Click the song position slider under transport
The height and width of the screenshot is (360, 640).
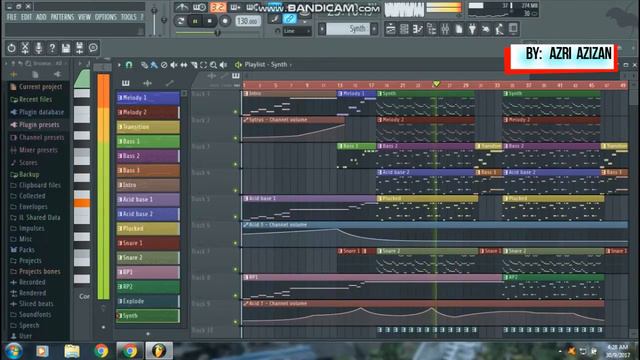point(217,33)
